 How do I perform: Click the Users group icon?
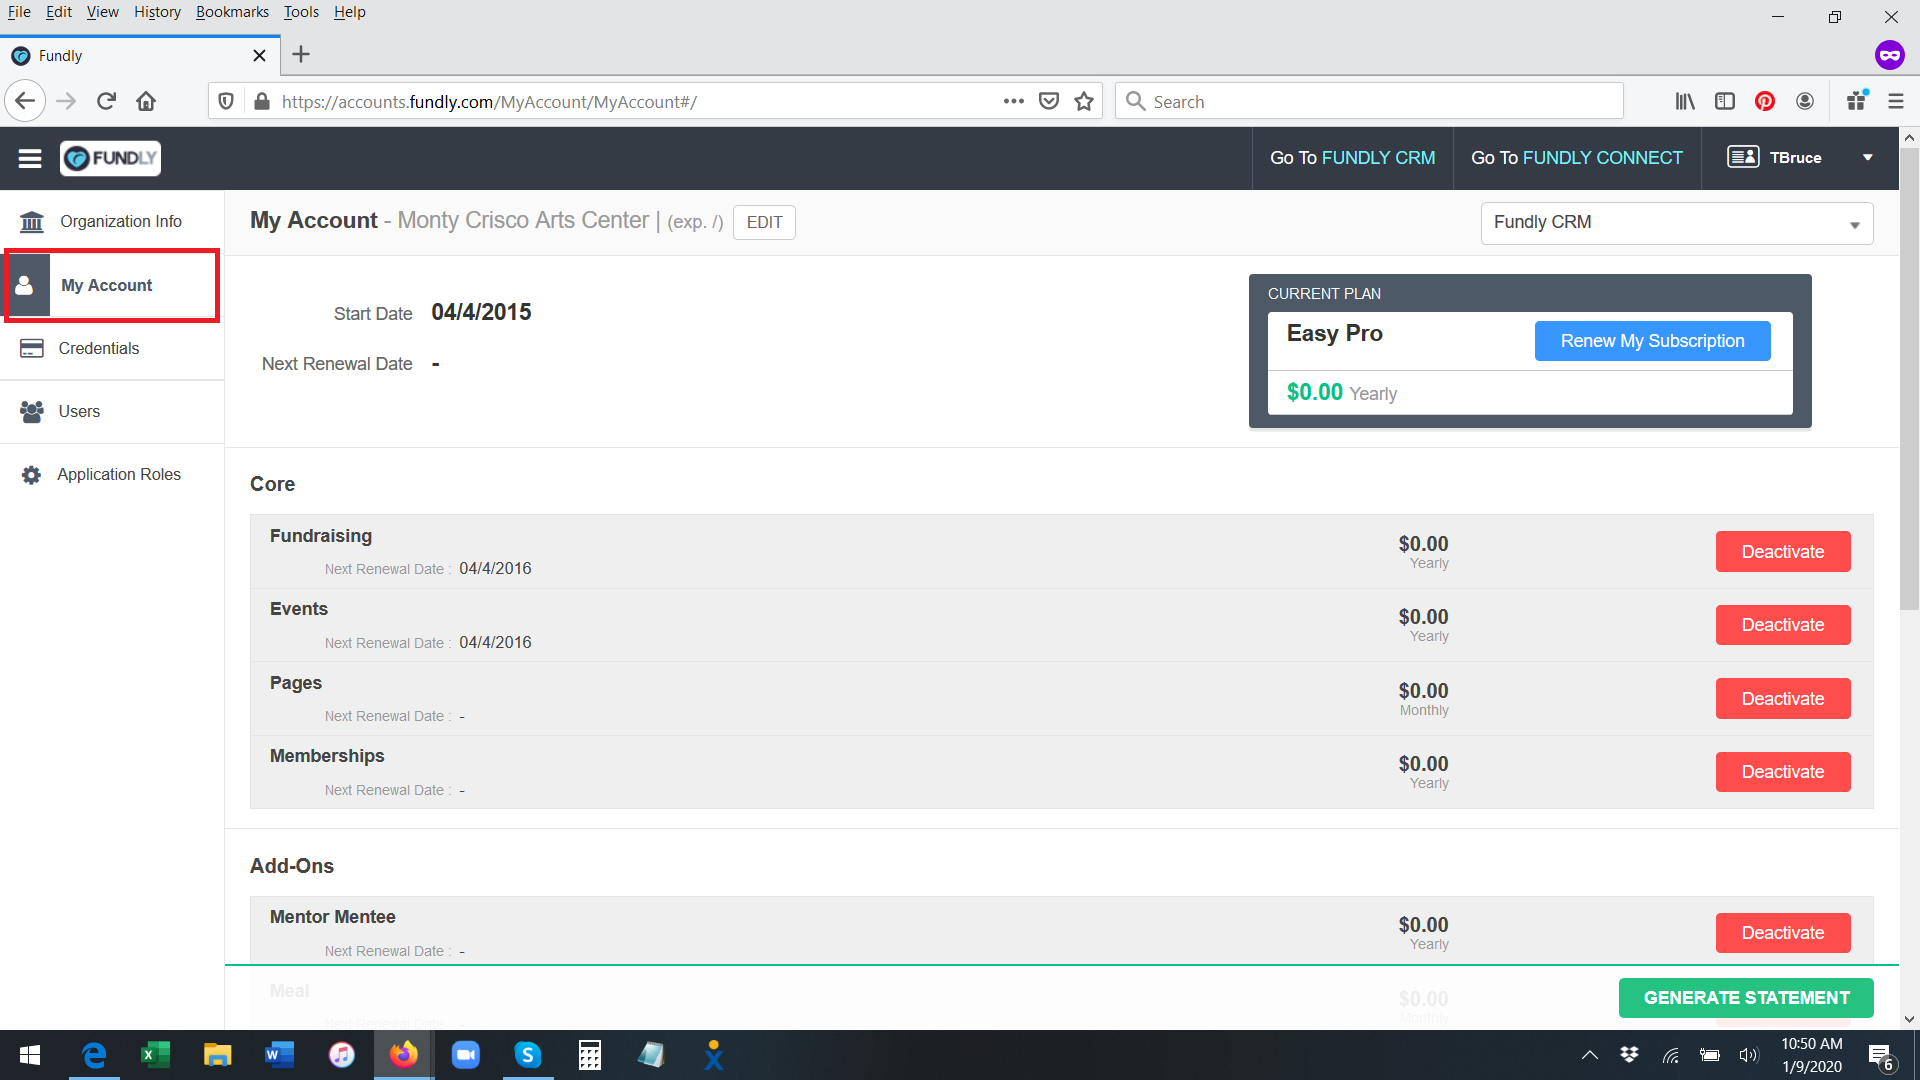32,411
